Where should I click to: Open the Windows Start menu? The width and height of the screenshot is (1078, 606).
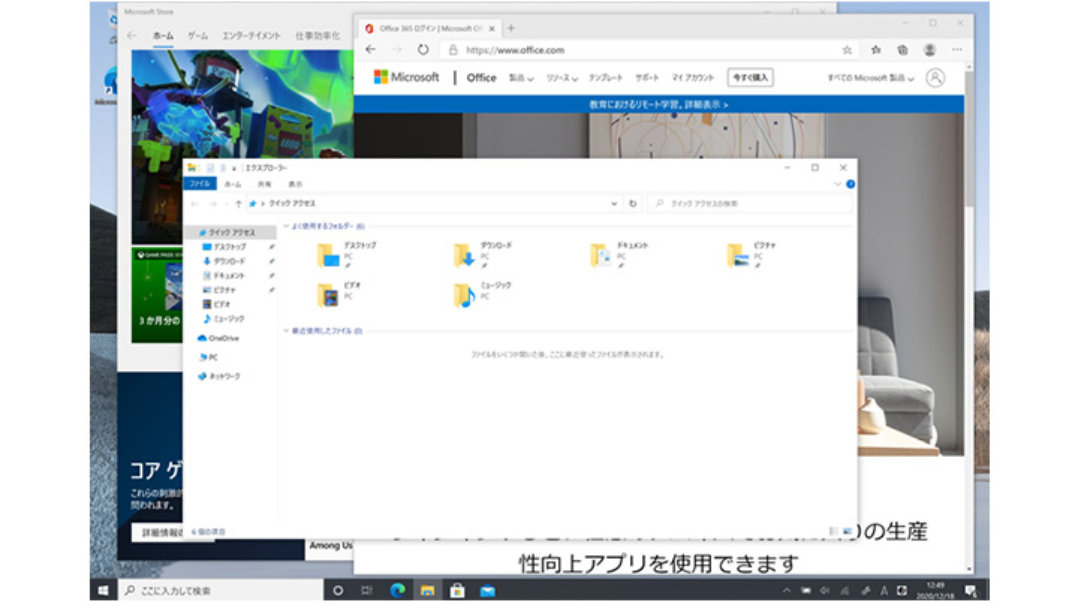pyautogui.click(x=103, y=591)
